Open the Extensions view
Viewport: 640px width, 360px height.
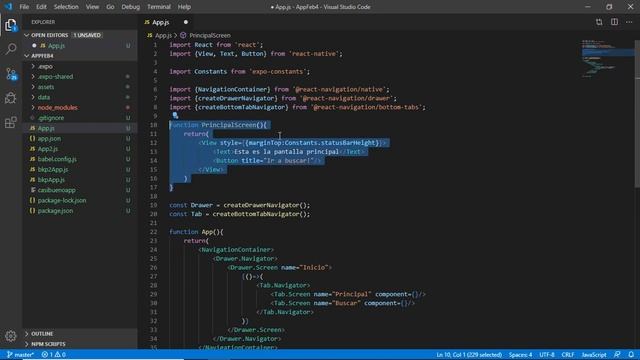(11, 122)
